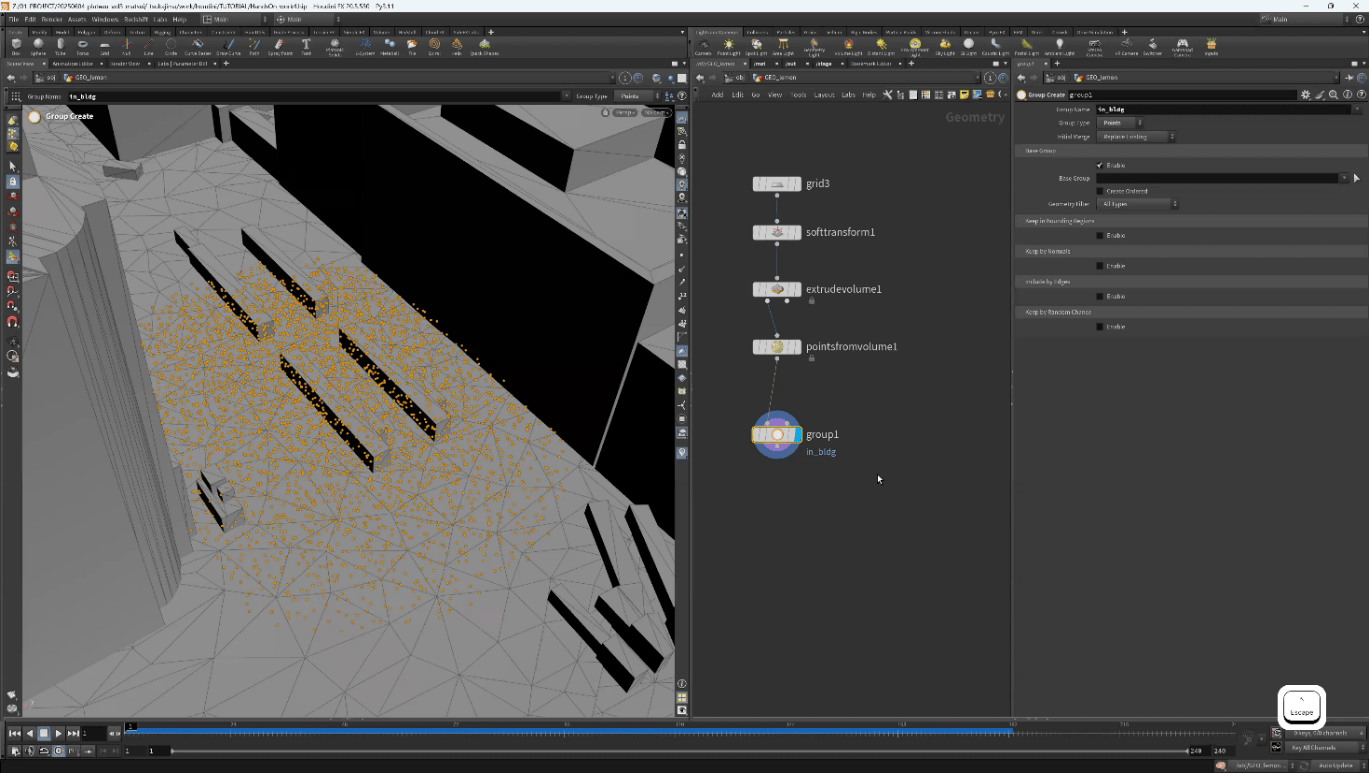This screenshot has height=773, width=1369.
Task: Uncheck Base Group Enable checkbox
Action: [x=1100, y=165]
